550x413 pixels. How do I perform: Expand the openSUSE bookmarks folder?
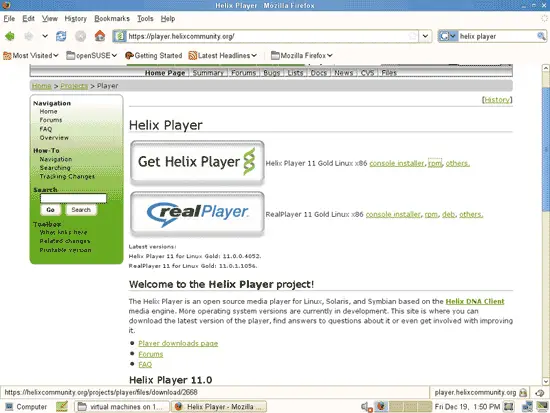coord(92,55)
